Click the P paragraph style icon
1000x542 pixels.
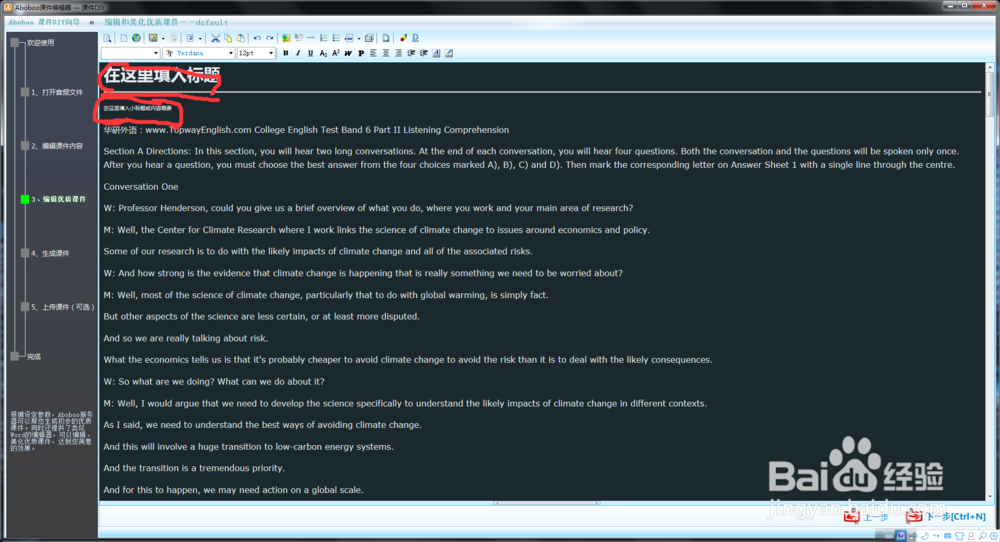[361, 54]
